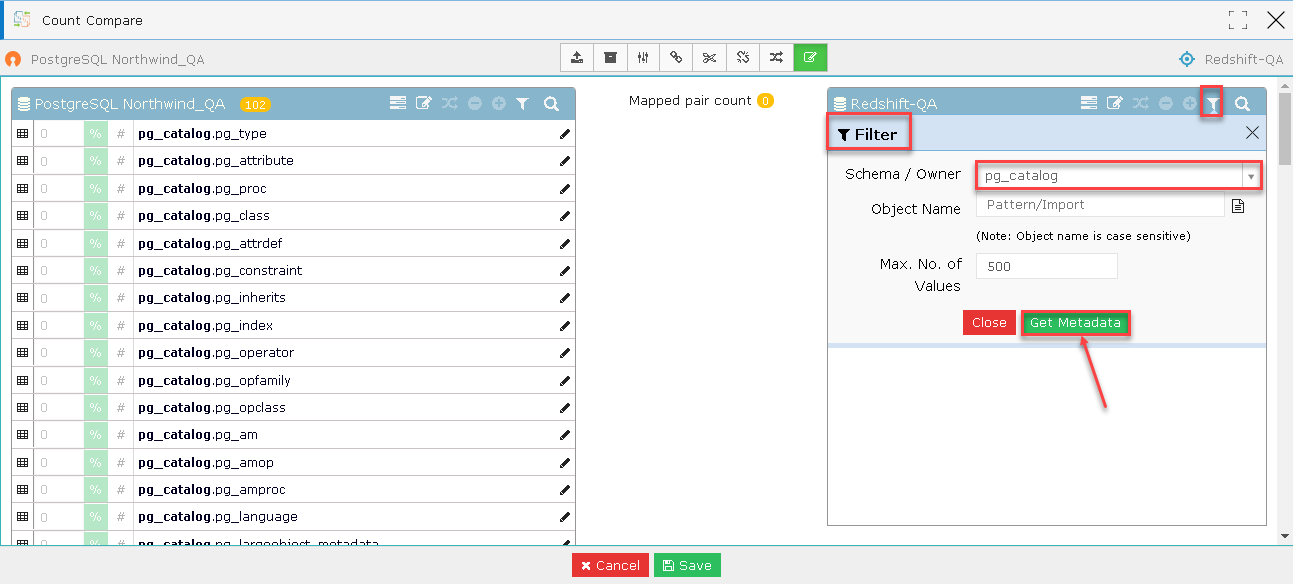Click the Save button

(687, 565)
